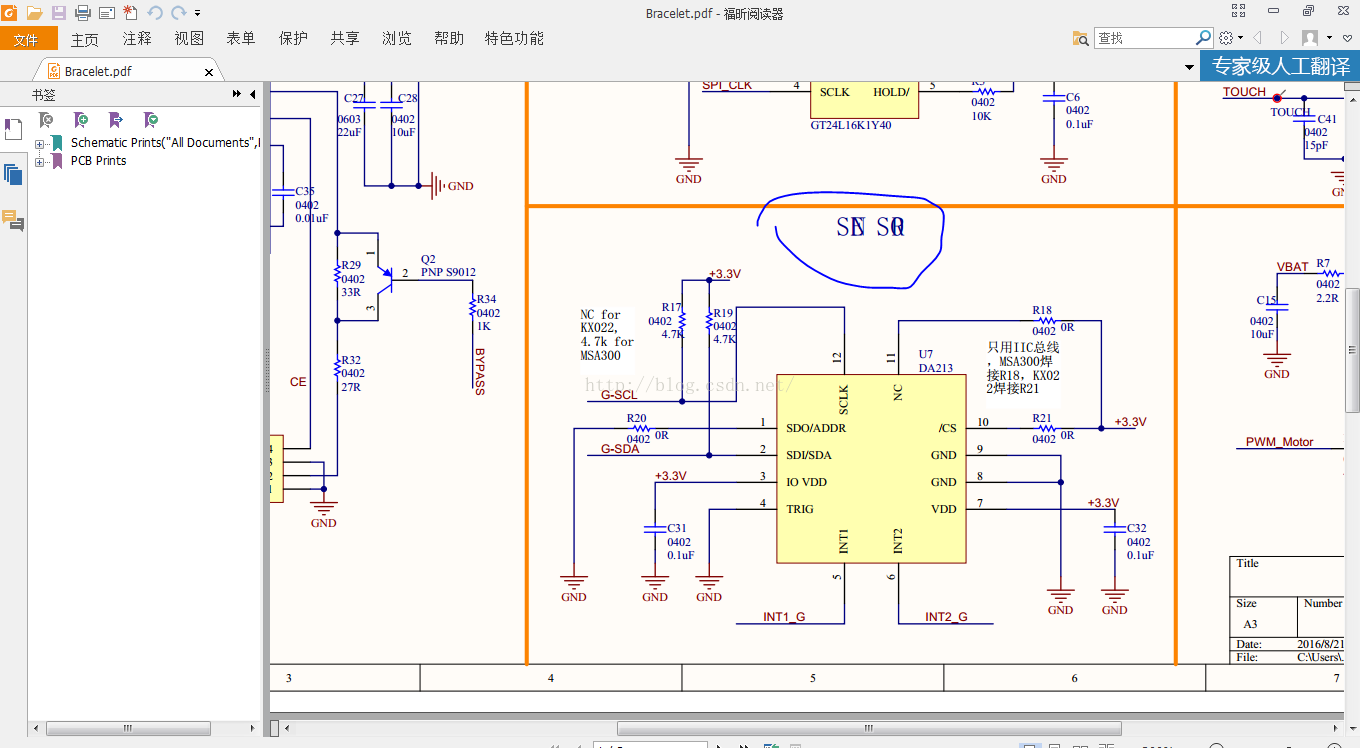Click the INT2_G net label
The image size is (1360, 748).
(946, 617)
